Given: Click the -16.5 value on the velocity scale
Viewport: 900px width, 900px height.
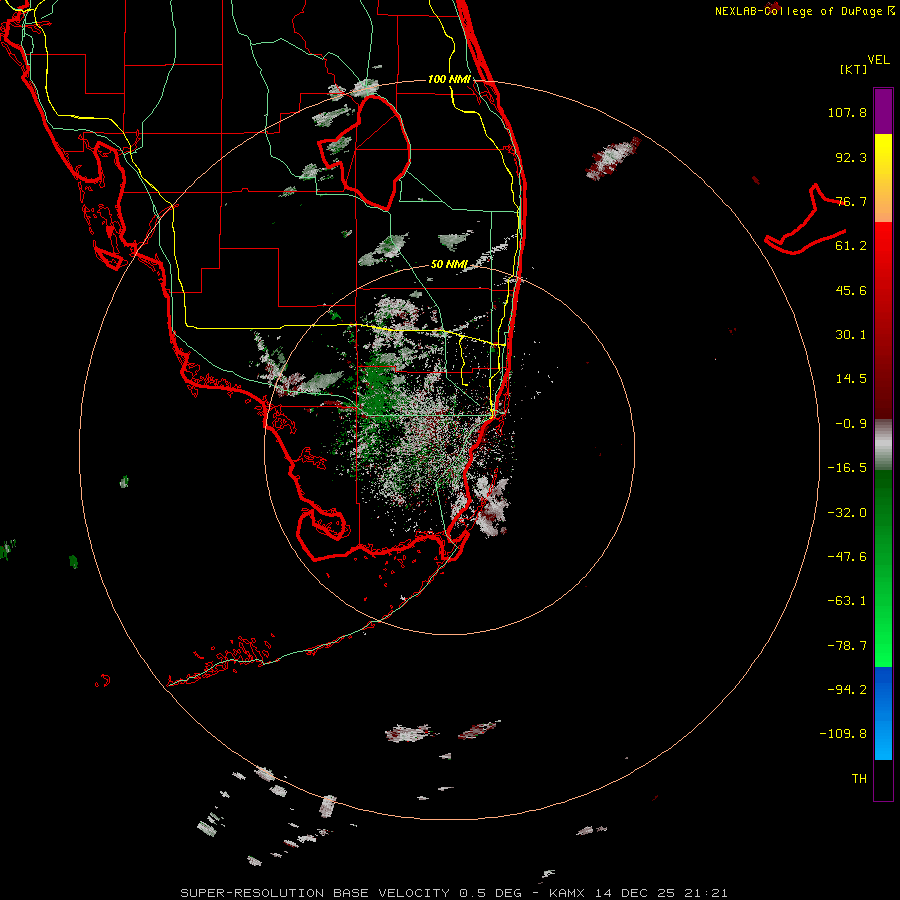Looking at the screenshot, I should 847,468.
